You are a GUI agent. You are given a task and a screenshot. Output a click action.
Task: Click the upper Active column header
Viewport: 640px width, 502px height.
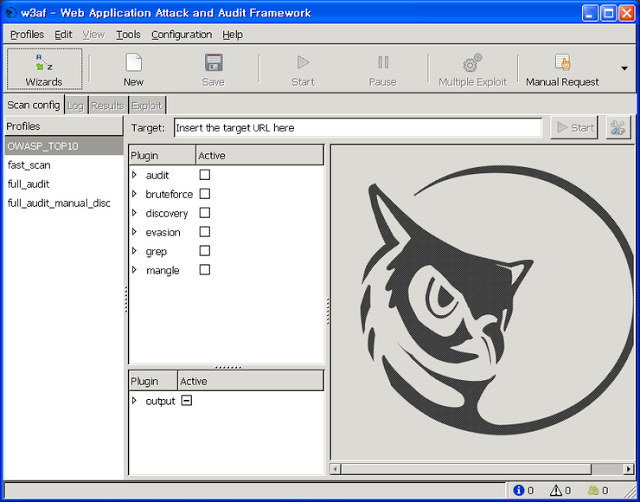[260, 155]
